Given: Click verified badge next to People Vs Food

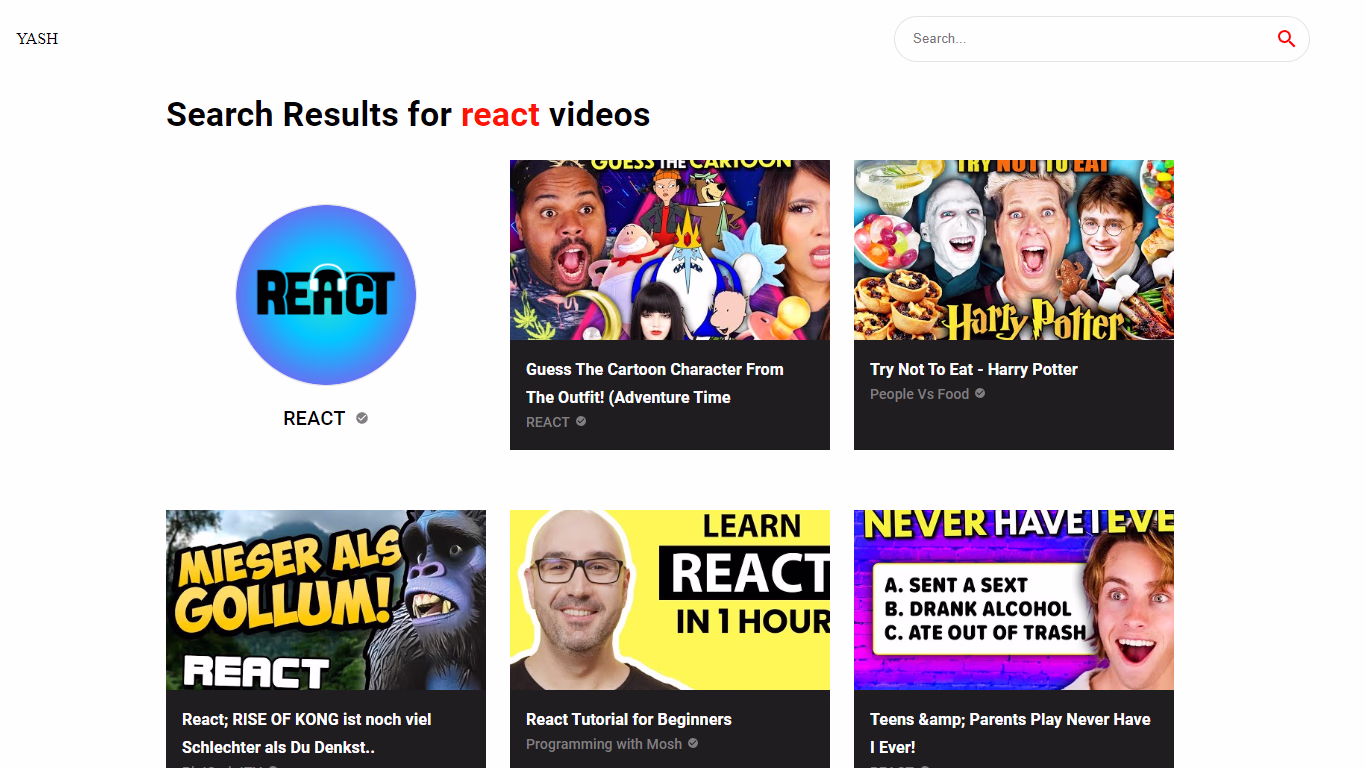Looking at the screenshot, I should point(980,394).
